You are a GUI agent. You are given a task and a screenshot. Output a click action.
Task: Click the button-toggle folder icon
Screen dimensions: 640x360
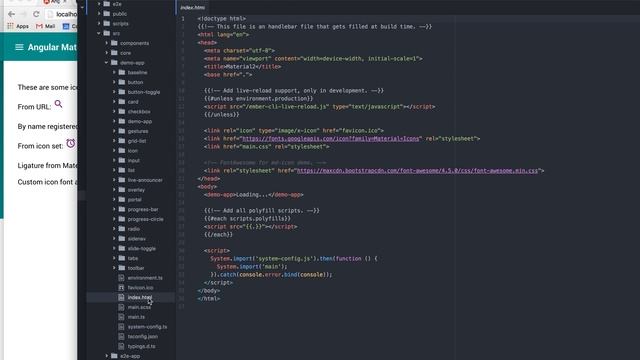pyautogui.click(x=122, y=92)
